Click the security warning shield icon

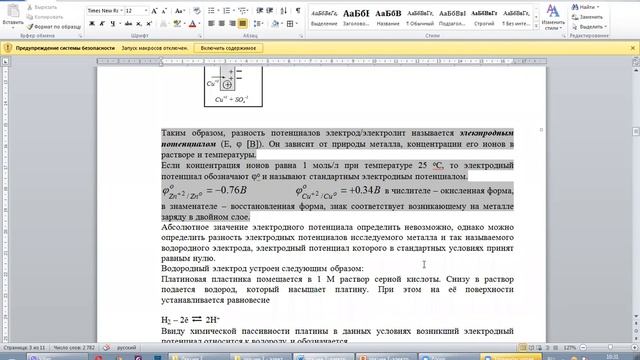point(7,48)
